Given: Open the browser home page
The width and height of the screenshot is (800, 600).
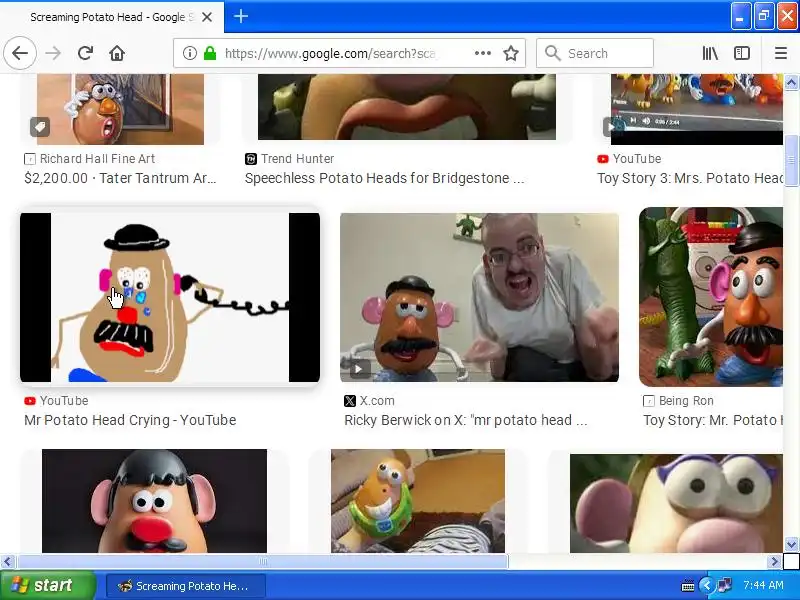Looking at the screenshot, I should tap(117, 53).
